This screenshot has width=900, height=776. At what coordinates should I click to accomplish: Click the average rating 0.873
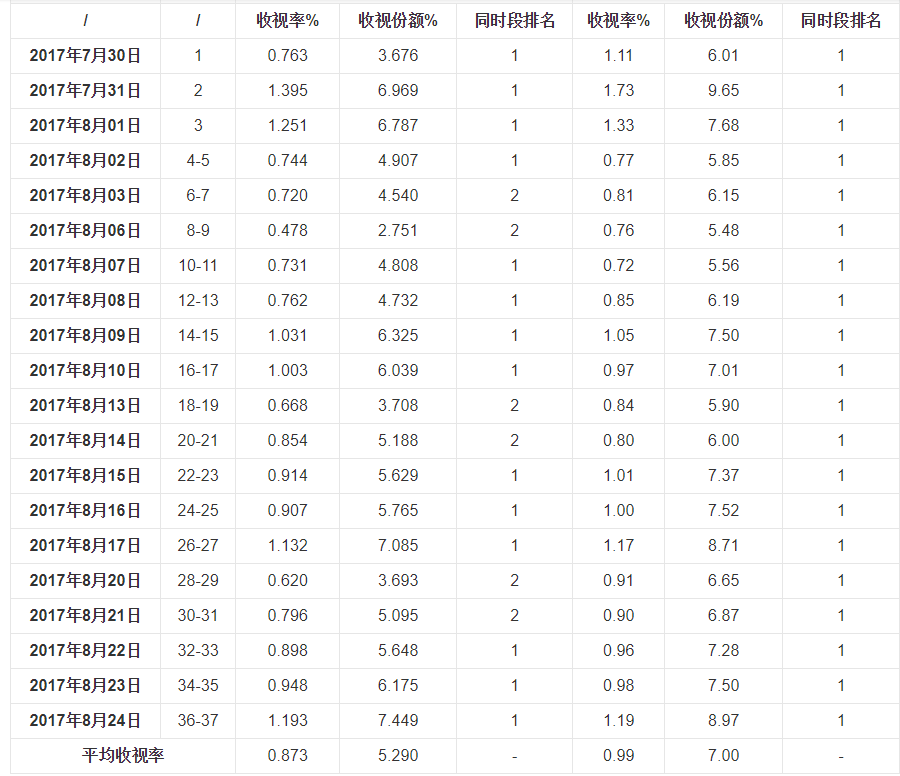(x=288, y=756)
